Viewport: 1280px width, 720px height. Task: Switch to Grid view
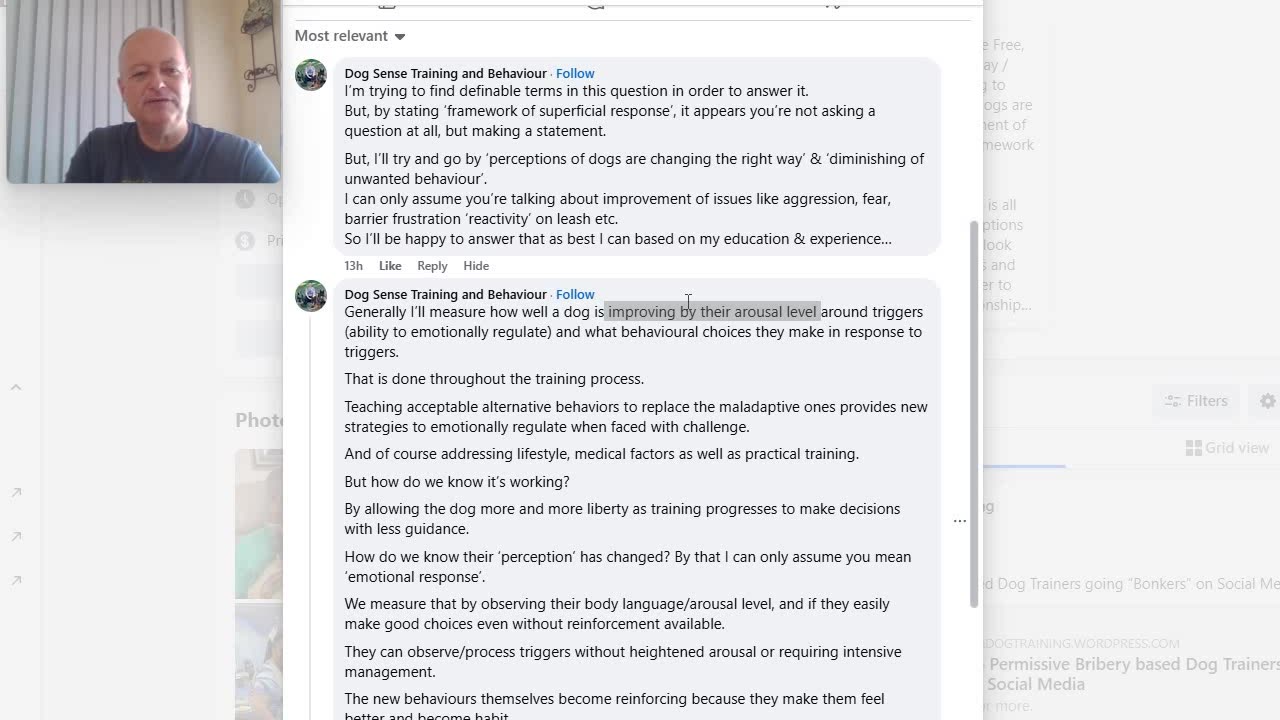(x=1227, y=448)
